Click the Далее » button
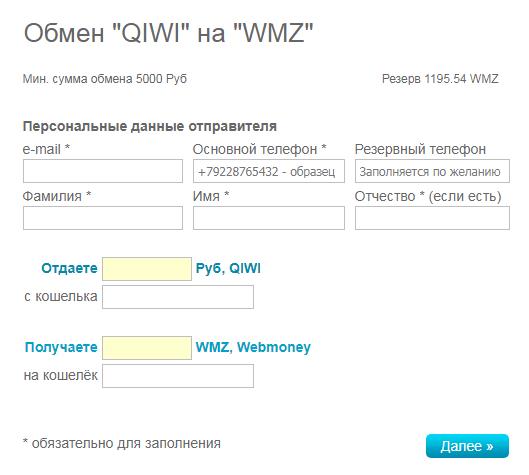 467,446
